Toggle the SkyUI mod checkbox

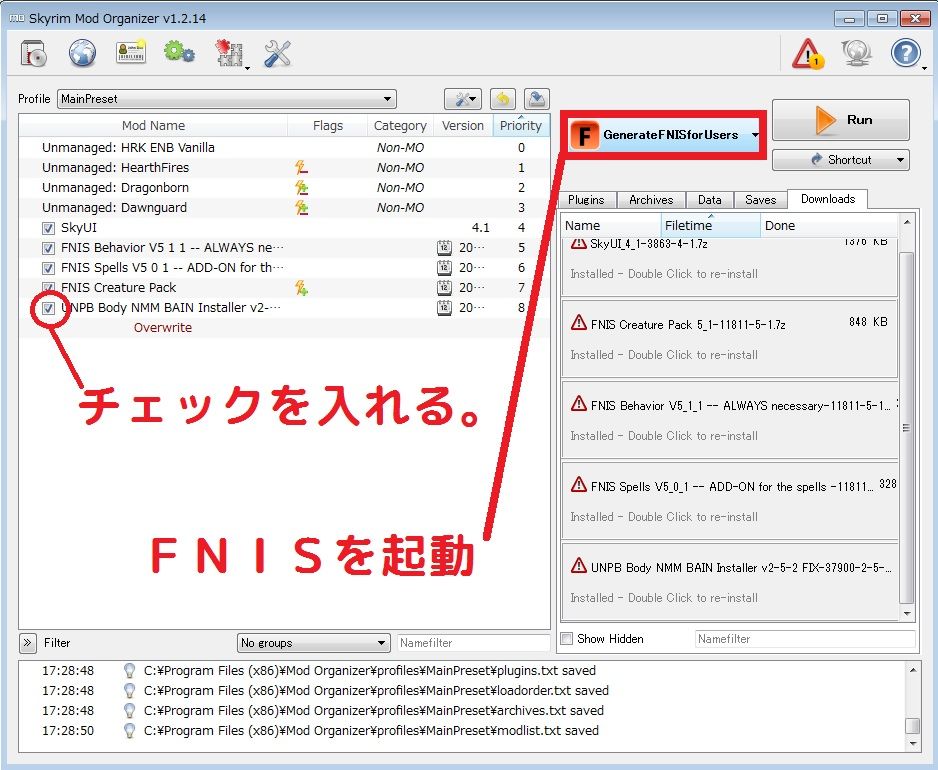[x=48, y=228]
